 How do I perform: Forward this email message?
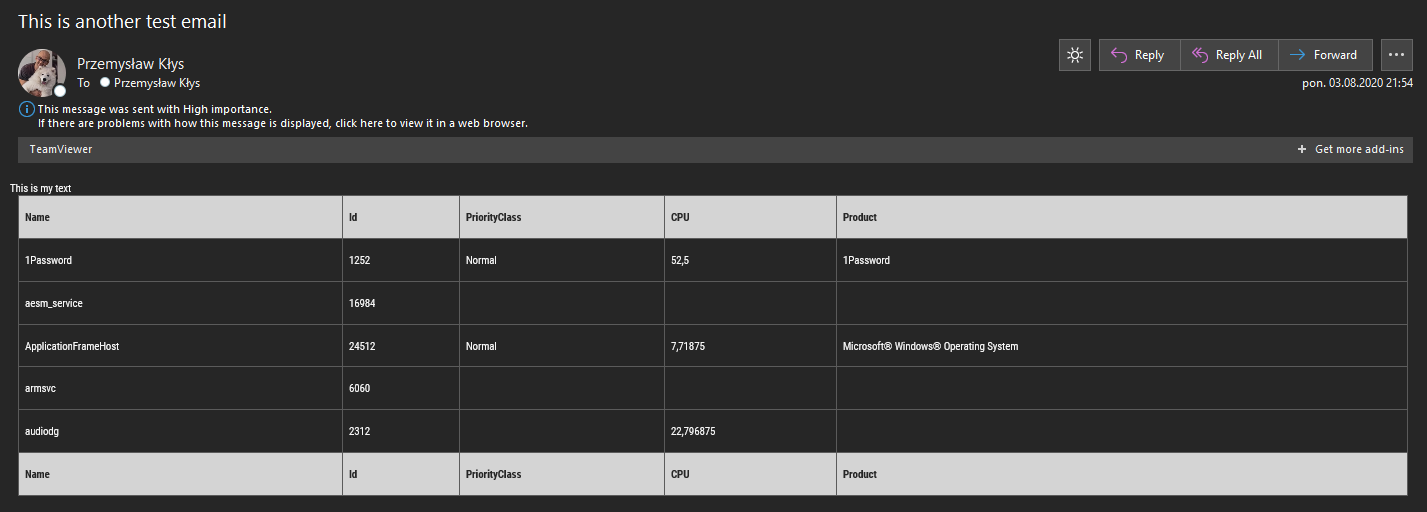1324,55
